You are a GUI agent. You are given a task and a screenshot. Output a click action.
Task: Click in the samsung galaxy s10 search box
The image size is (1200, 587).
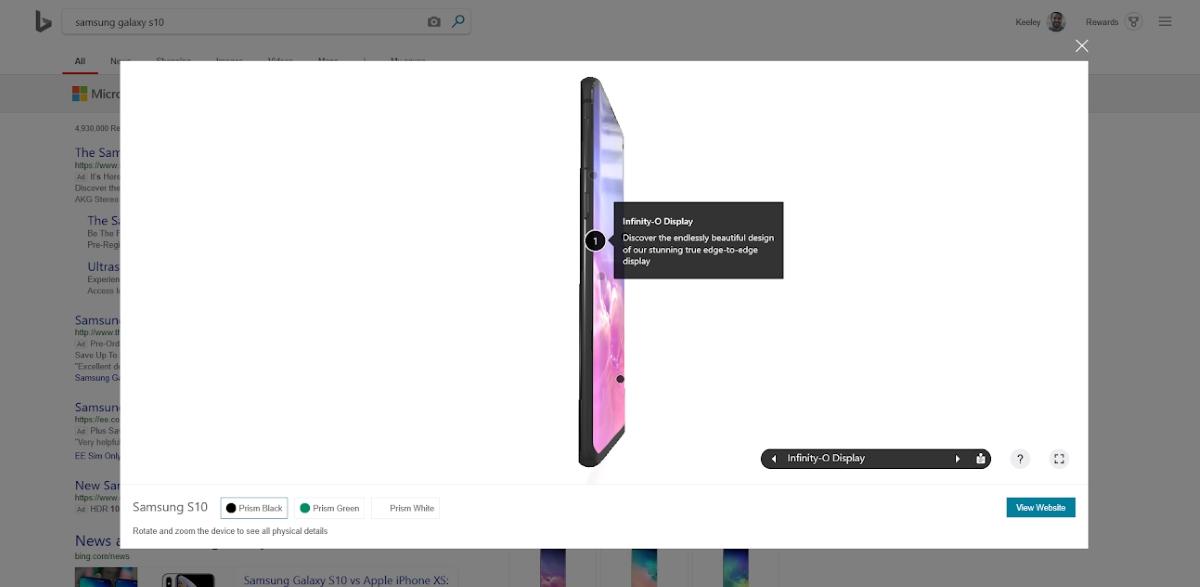pyautogui.click(x=245, y=22)
